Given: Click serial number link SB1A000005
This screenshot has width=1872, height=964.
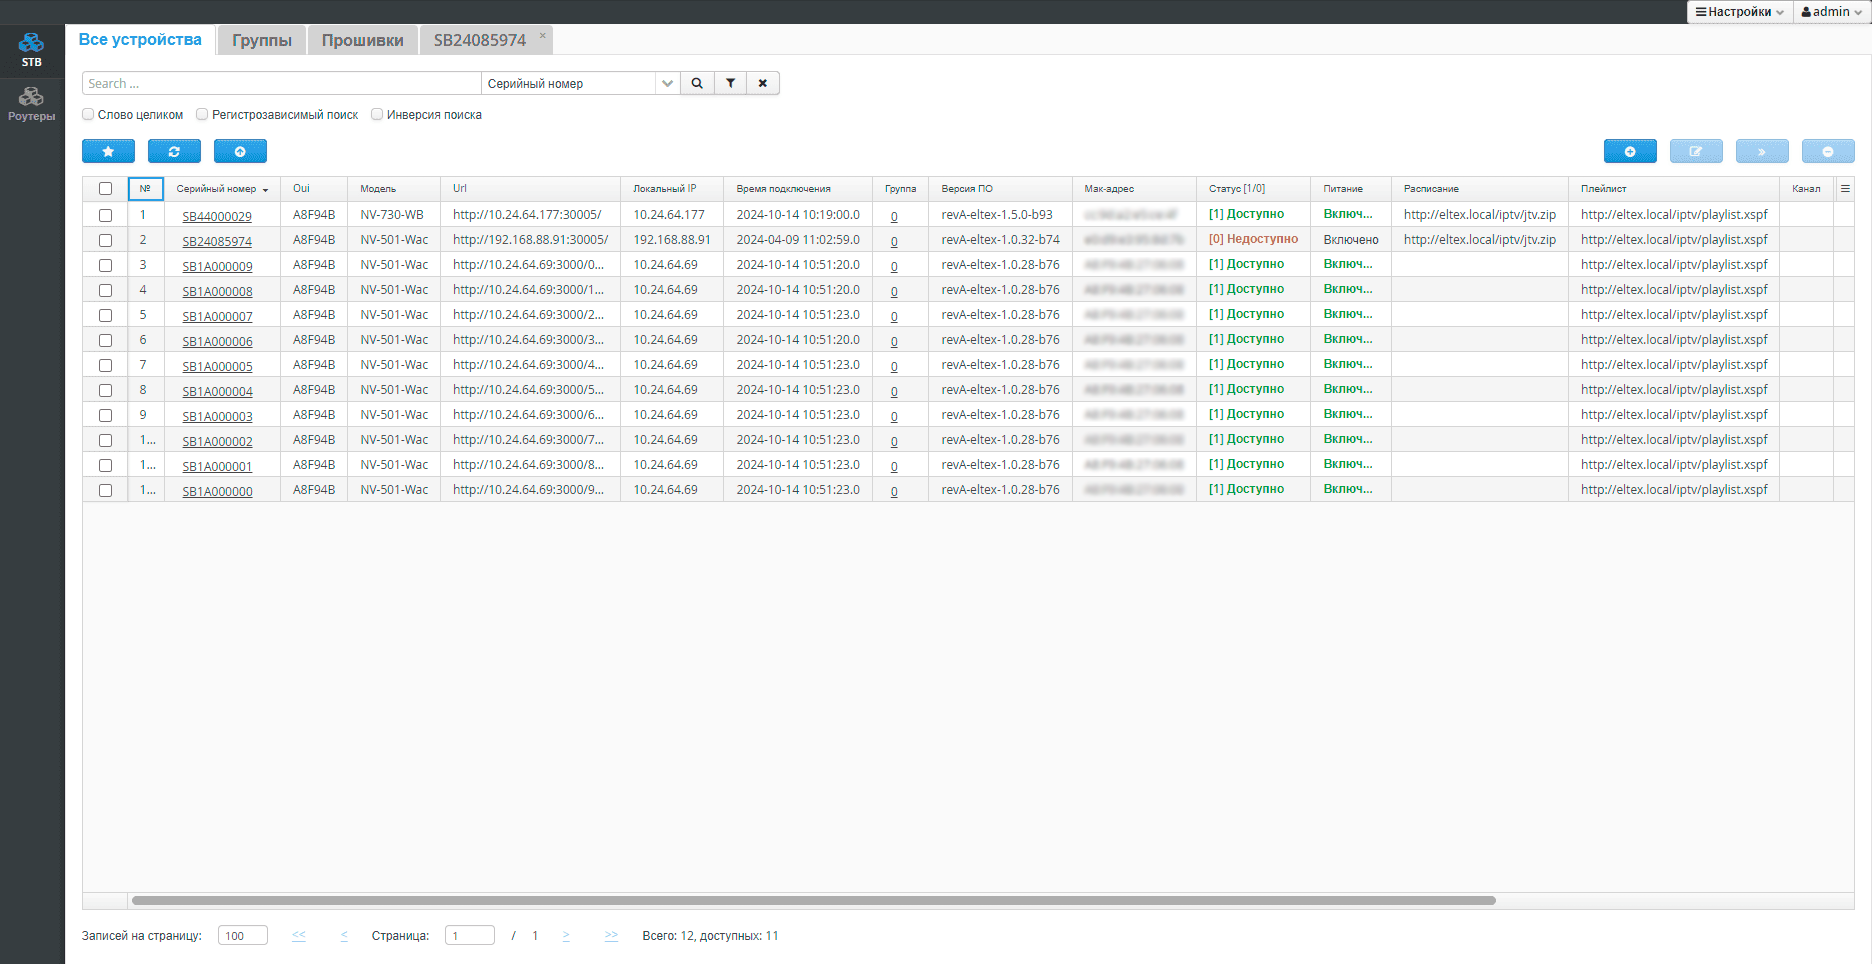Looking at the screenshot, I should click(217, 366).
